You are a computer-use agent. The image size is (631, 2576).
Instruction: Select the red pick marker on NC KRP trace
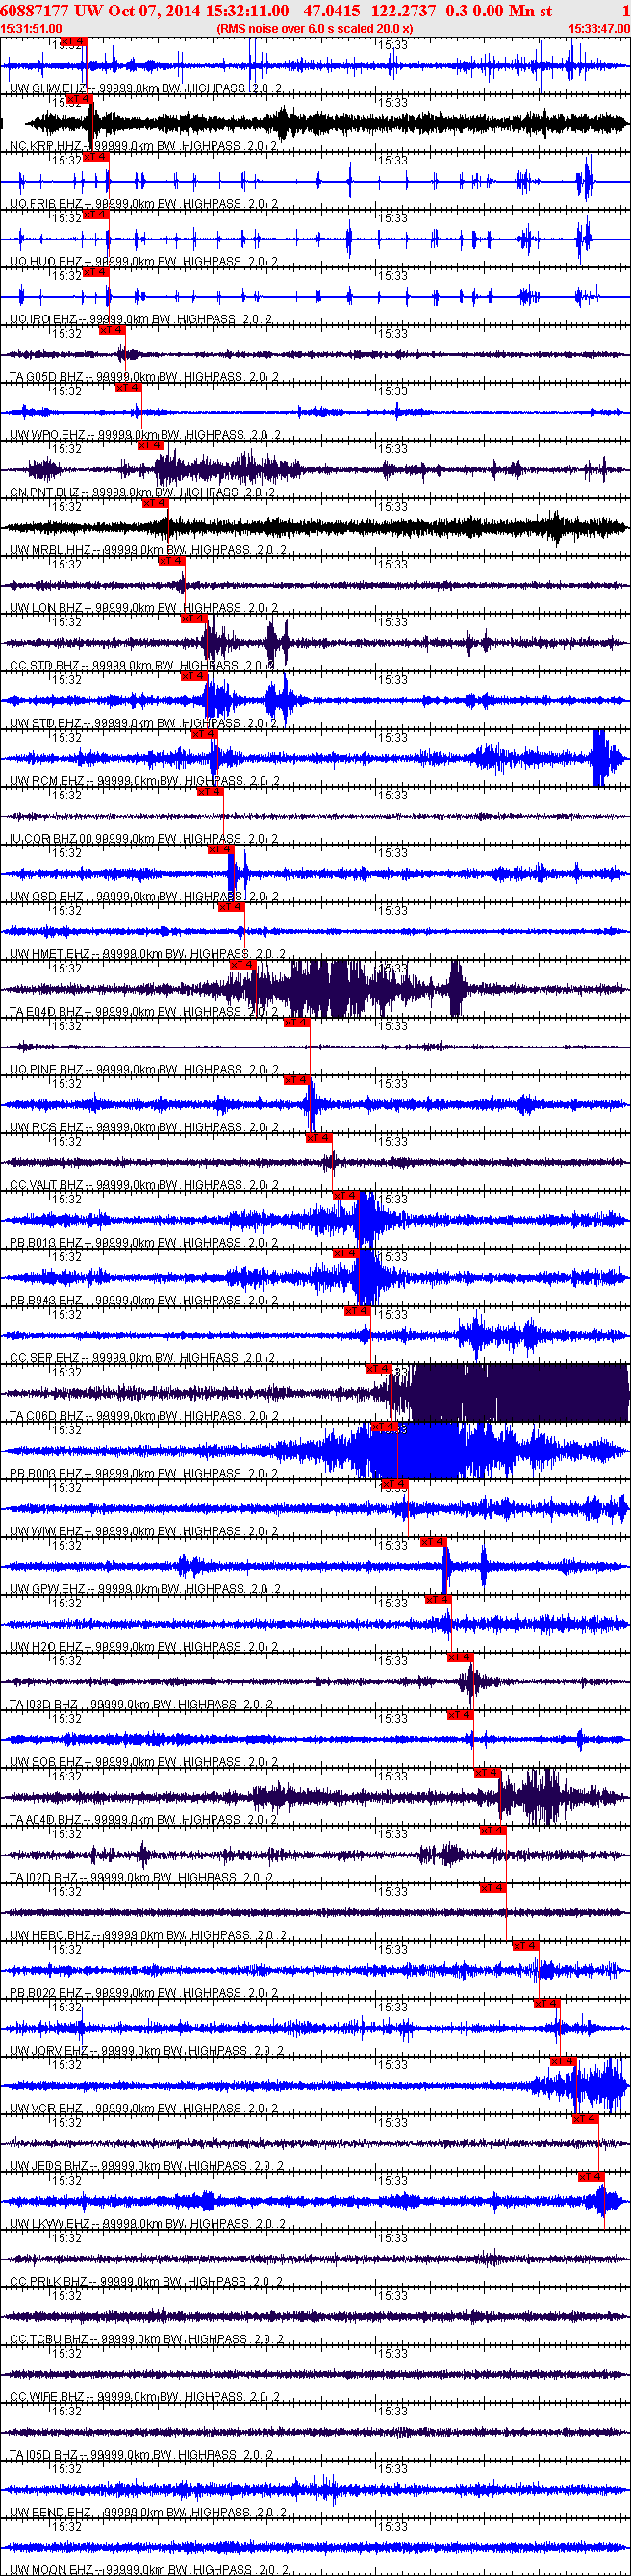80,98
